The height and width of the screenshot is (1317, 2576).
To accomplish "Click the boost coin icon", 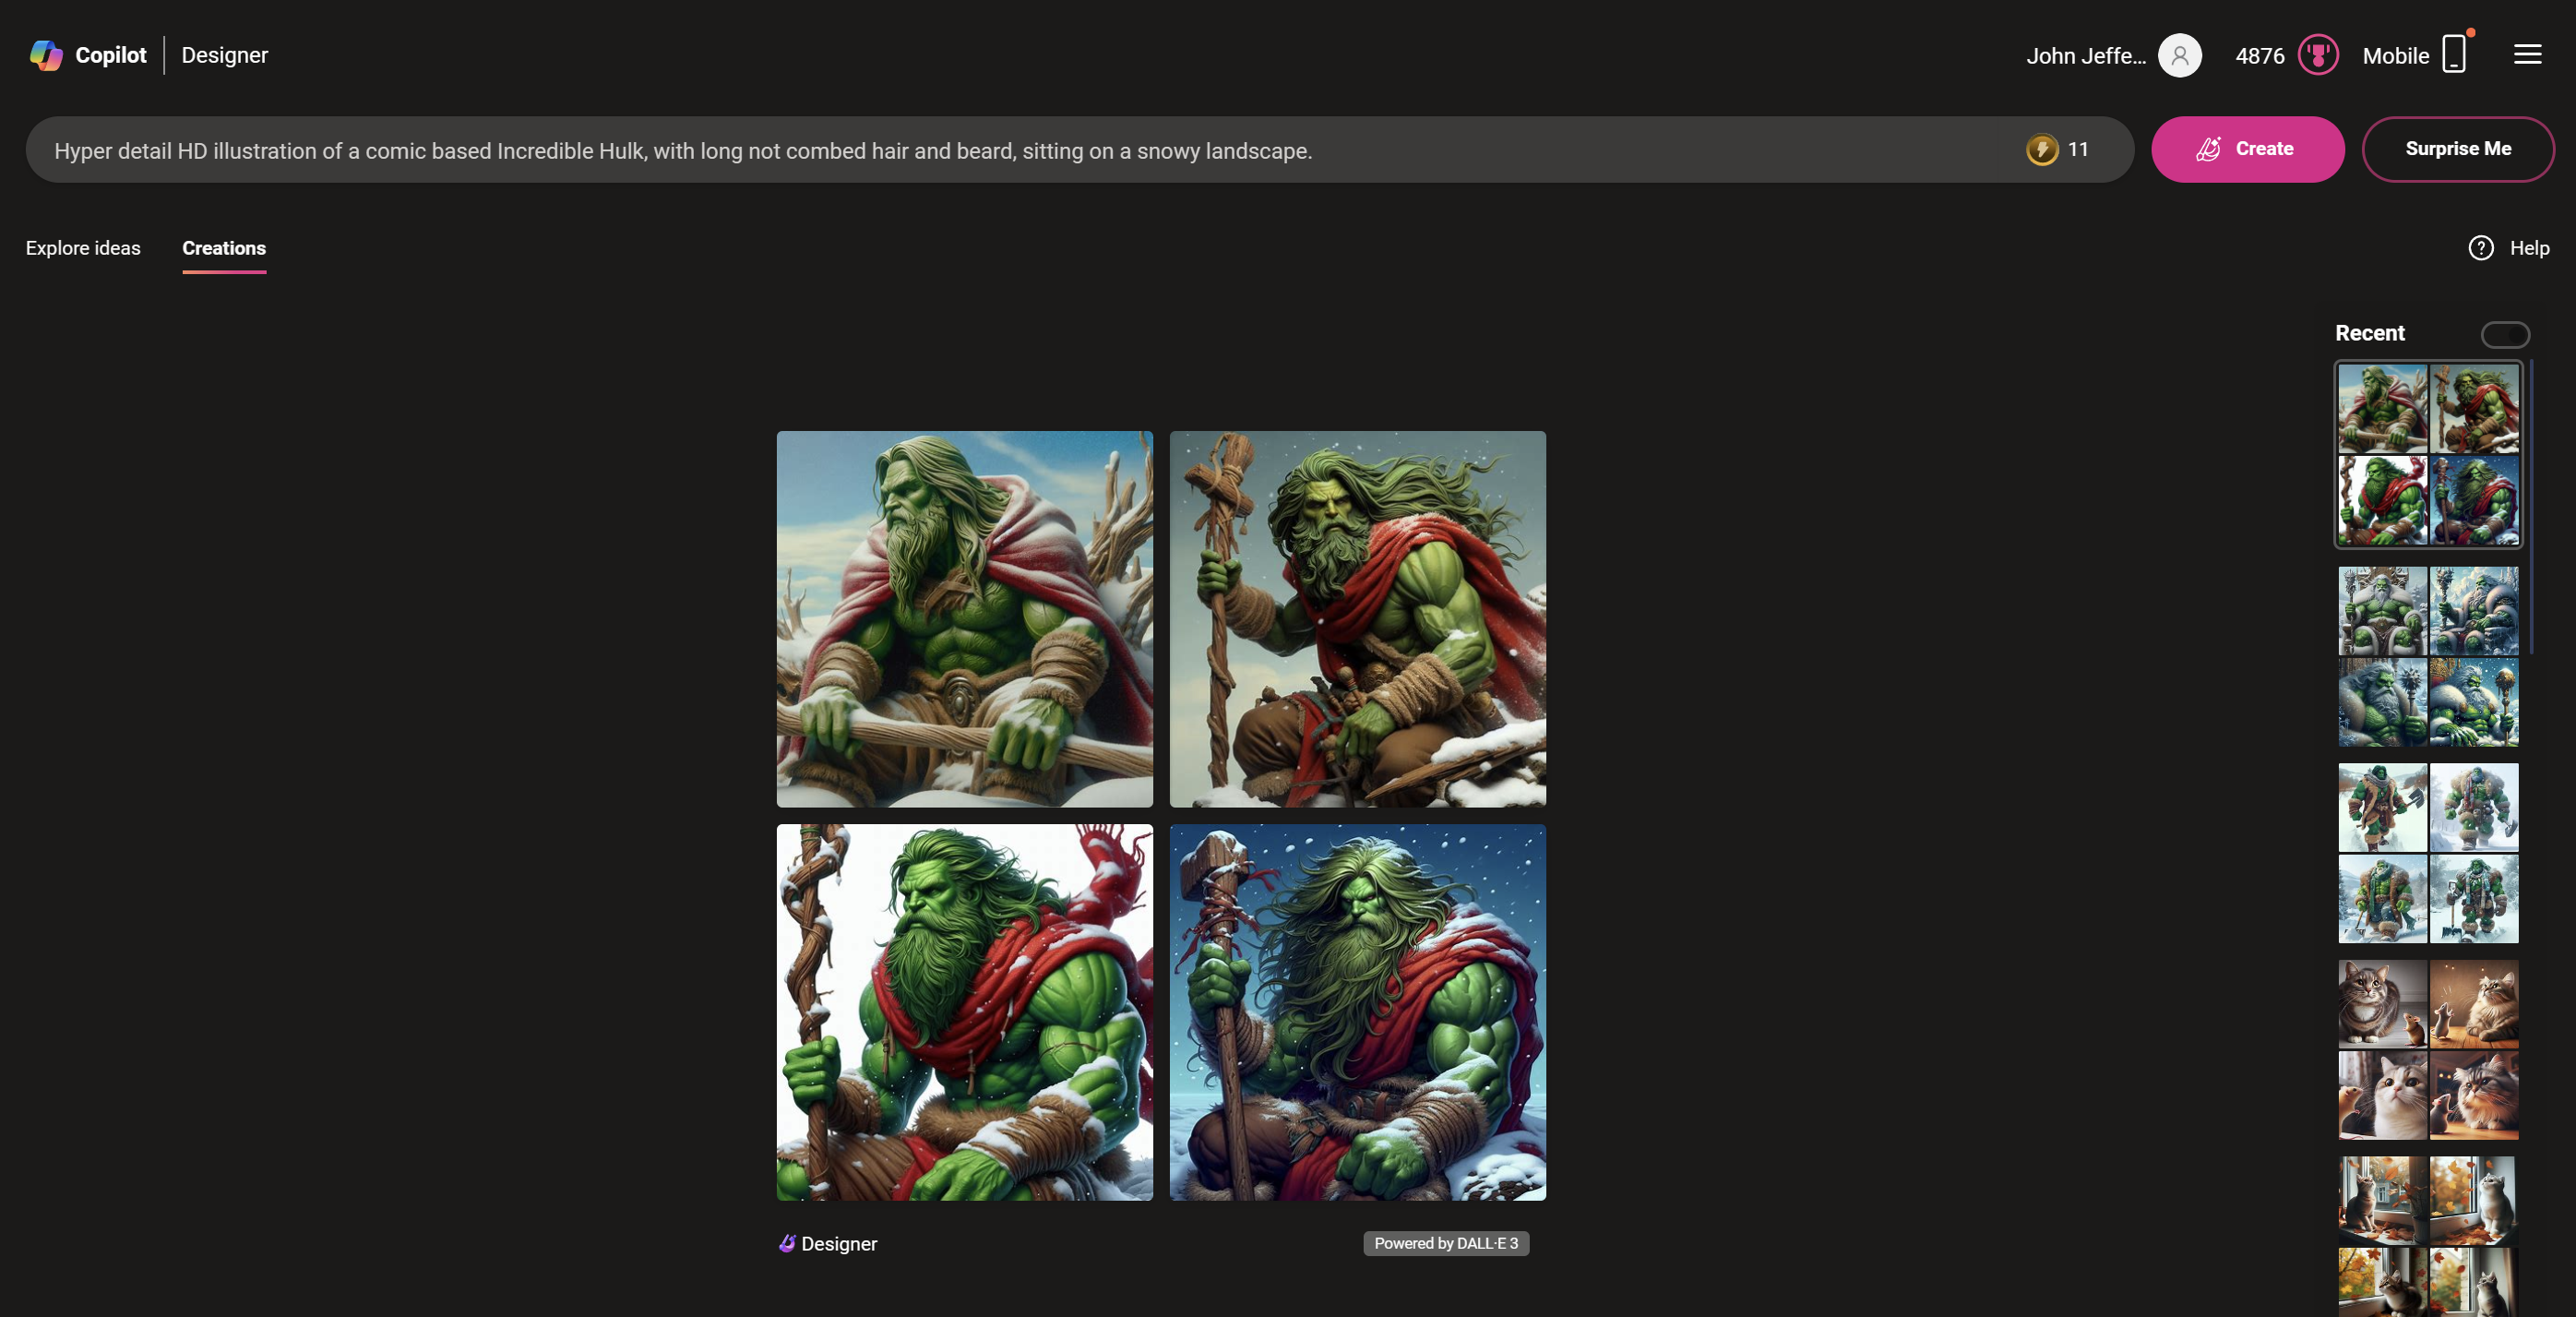I will tap(2041, 150).
